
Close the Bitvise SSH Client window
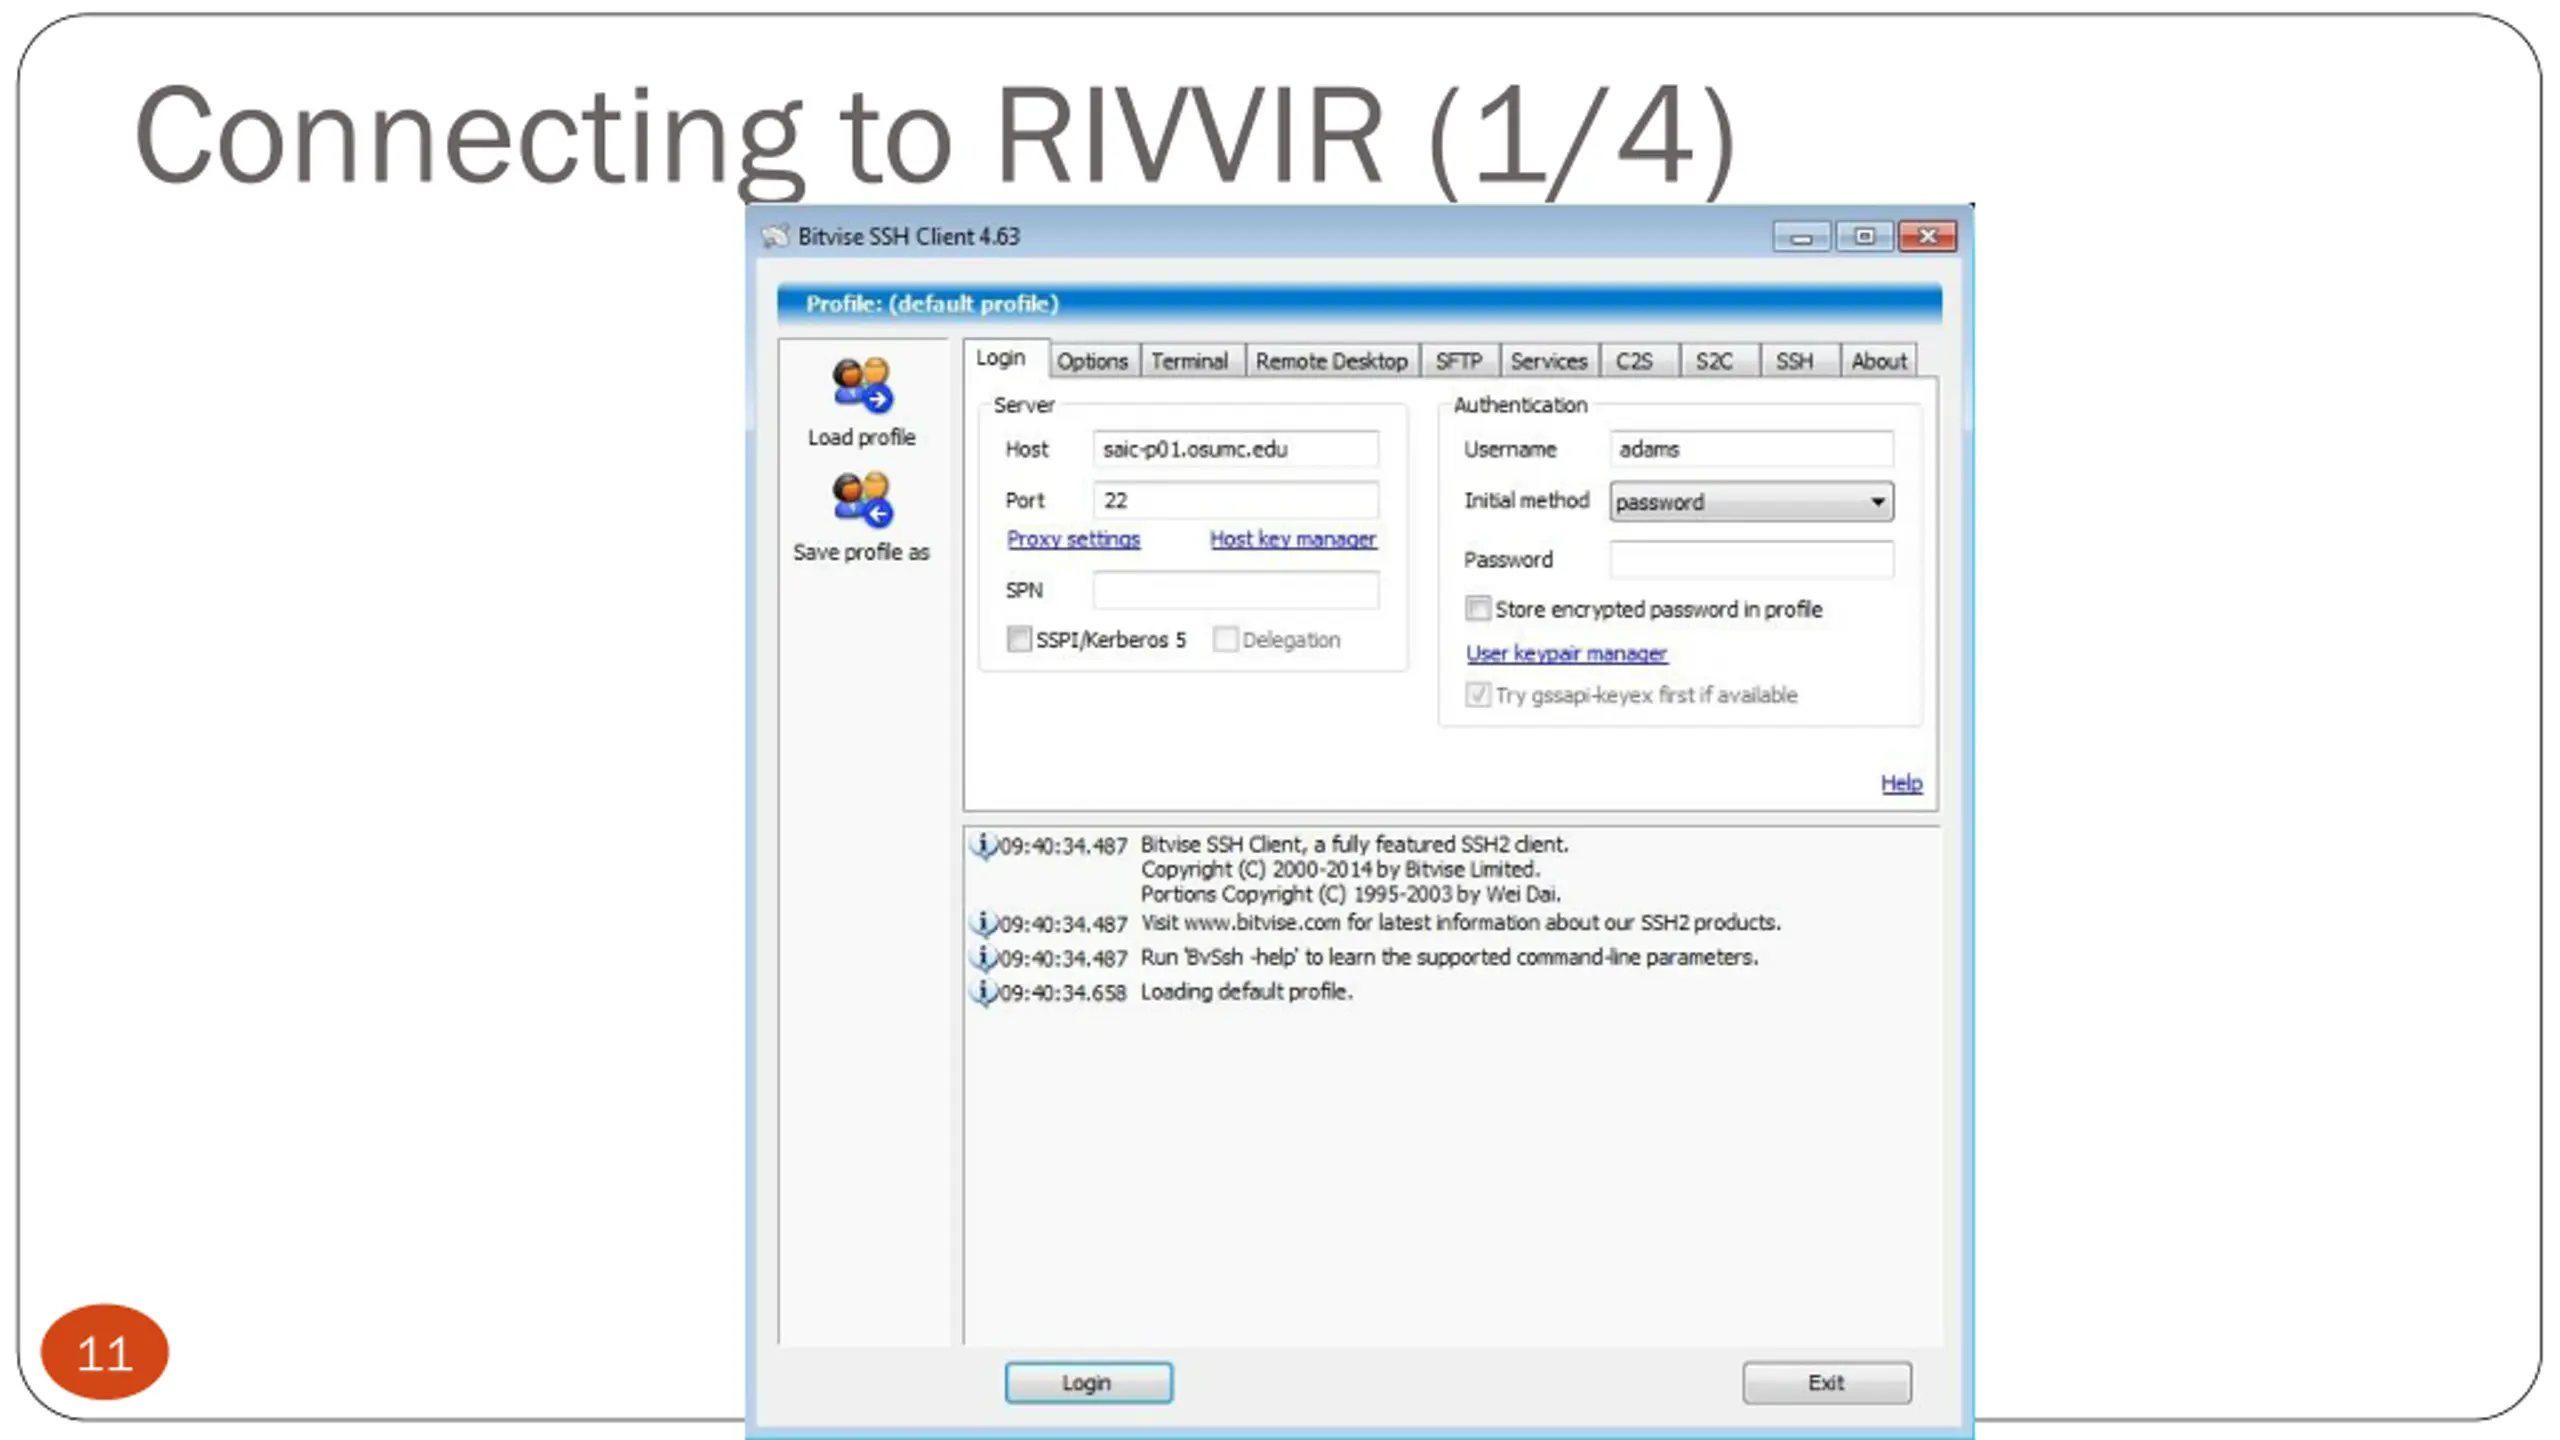pos(1927,237)
